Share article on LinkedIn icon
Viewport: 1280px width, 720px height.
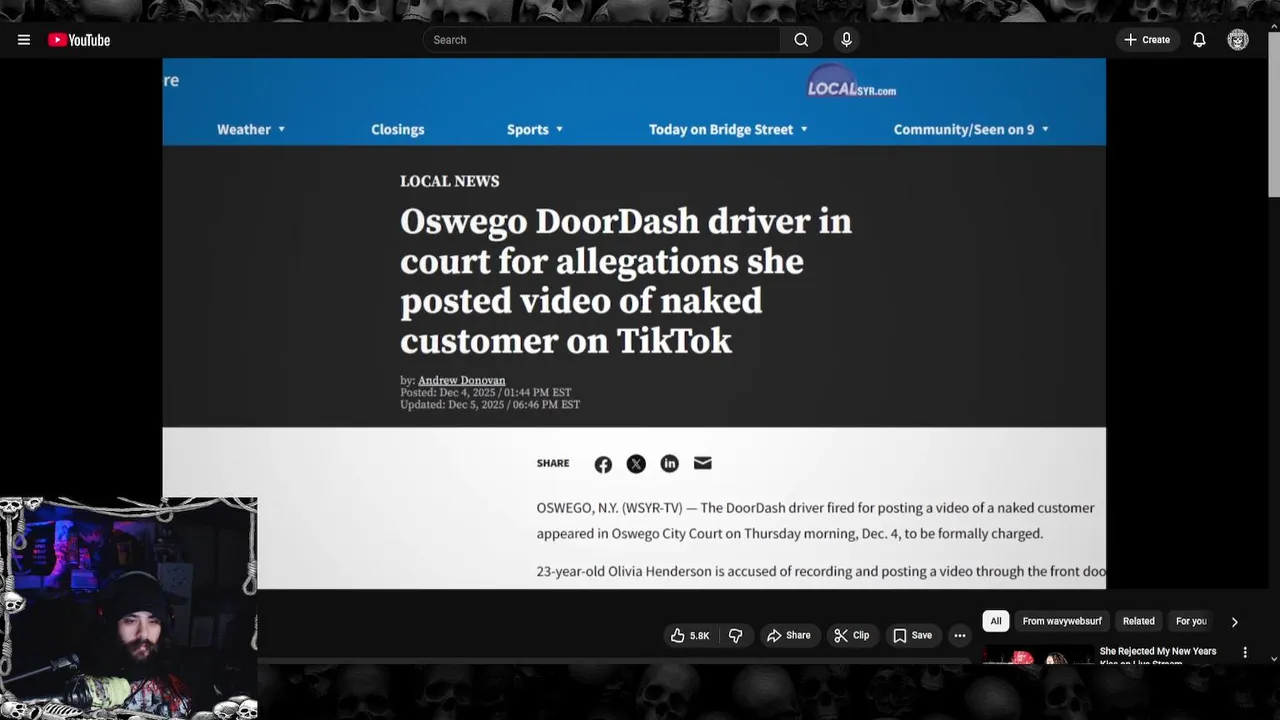coord(669,464)
